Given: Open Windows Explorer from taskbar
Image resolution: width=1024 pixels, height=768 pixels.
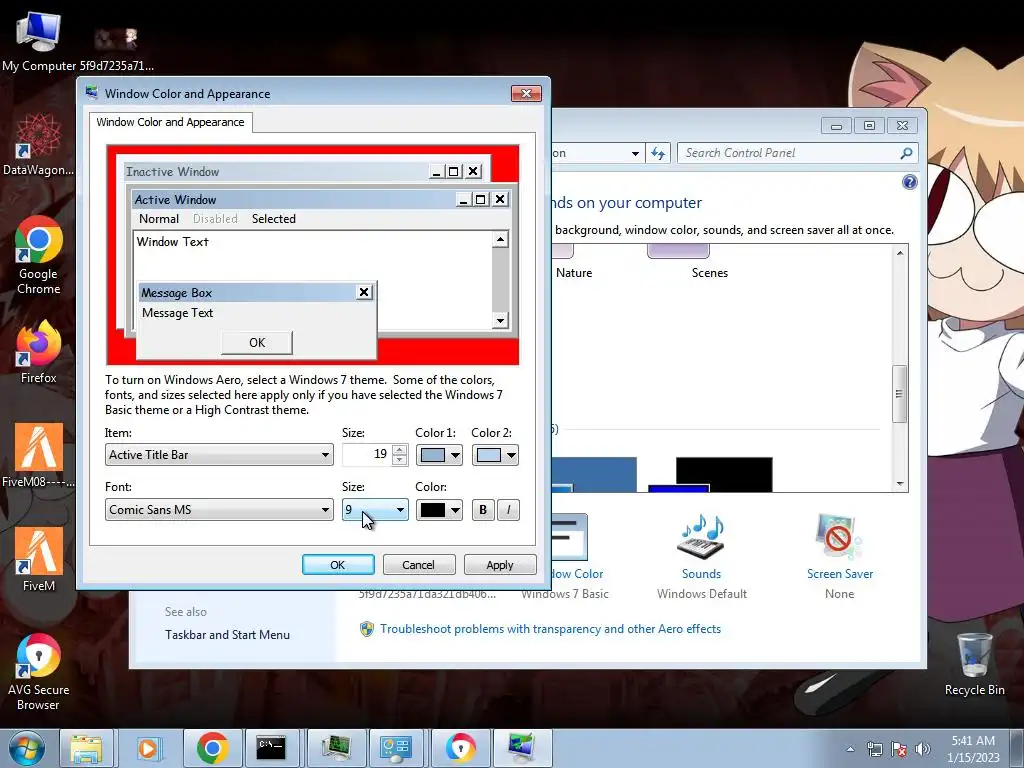Looking at the screenshot, I should (86, 748).
